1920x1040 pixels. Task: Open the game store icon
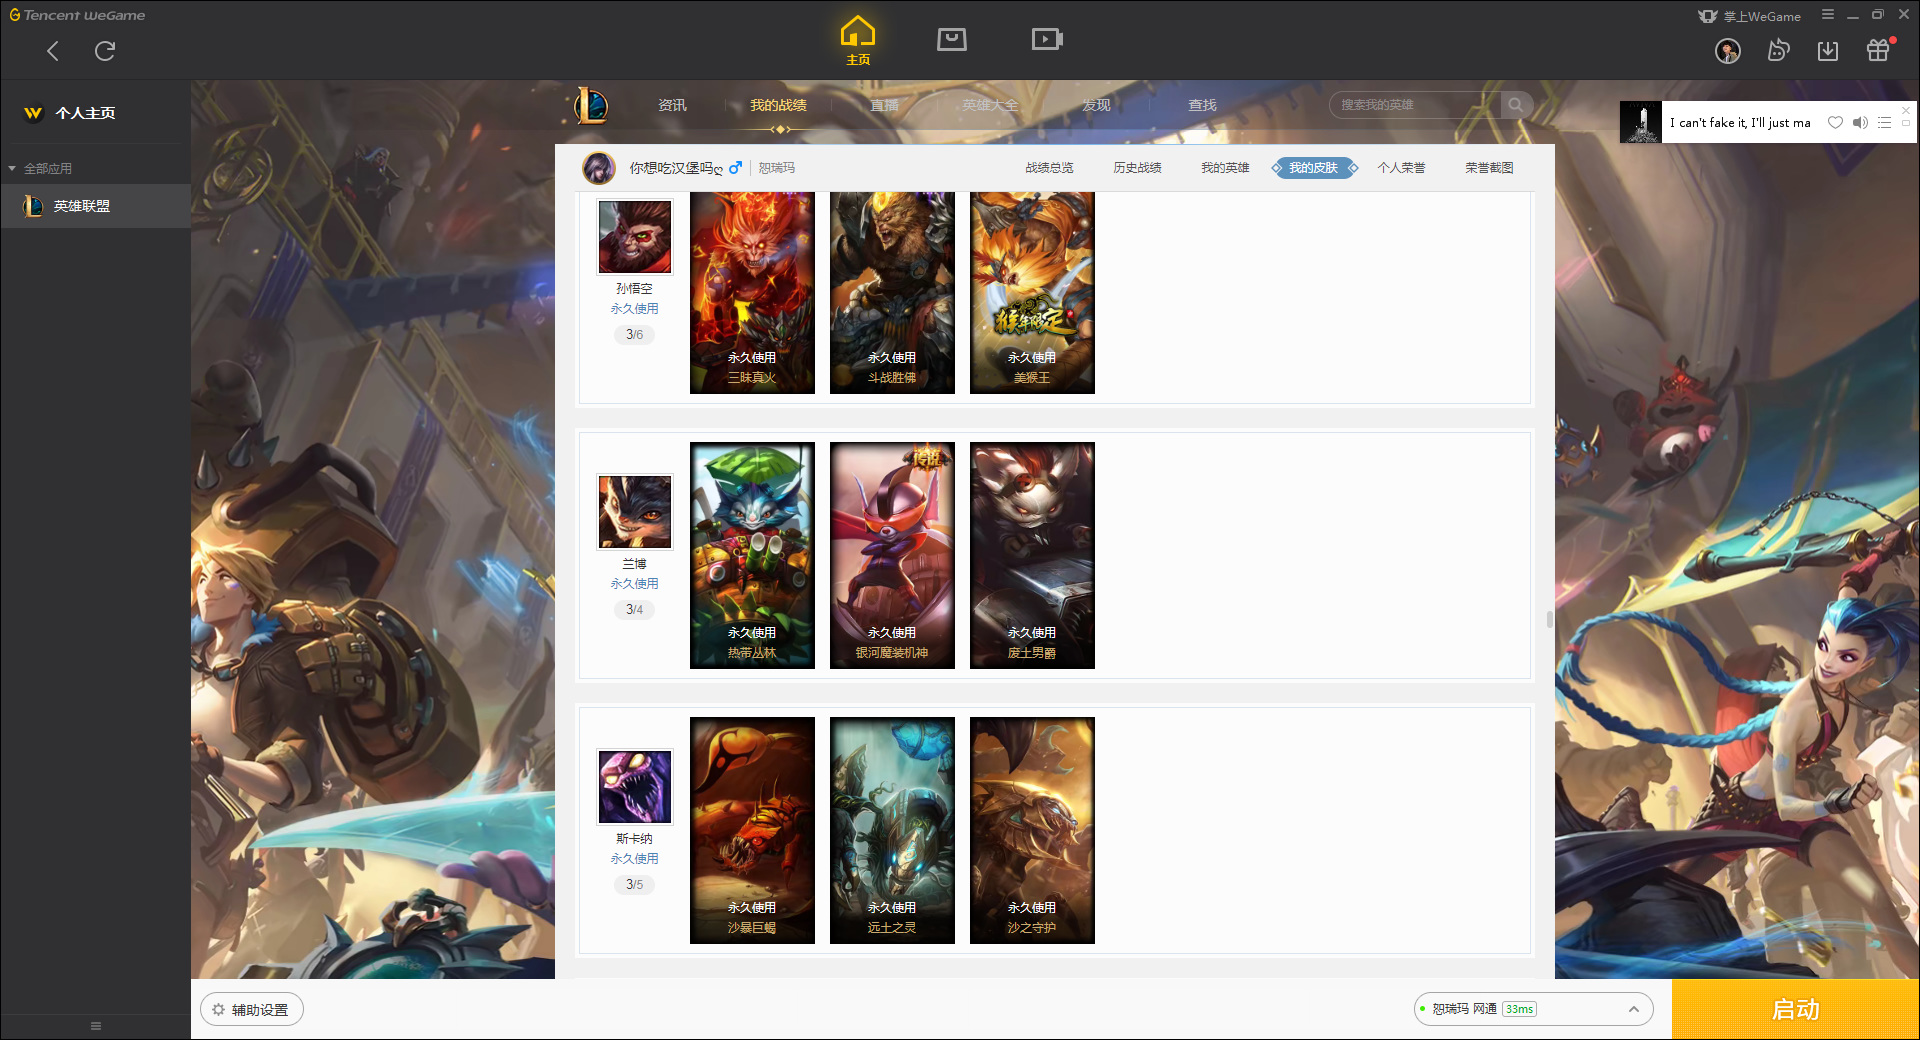[x=952, y=39]
